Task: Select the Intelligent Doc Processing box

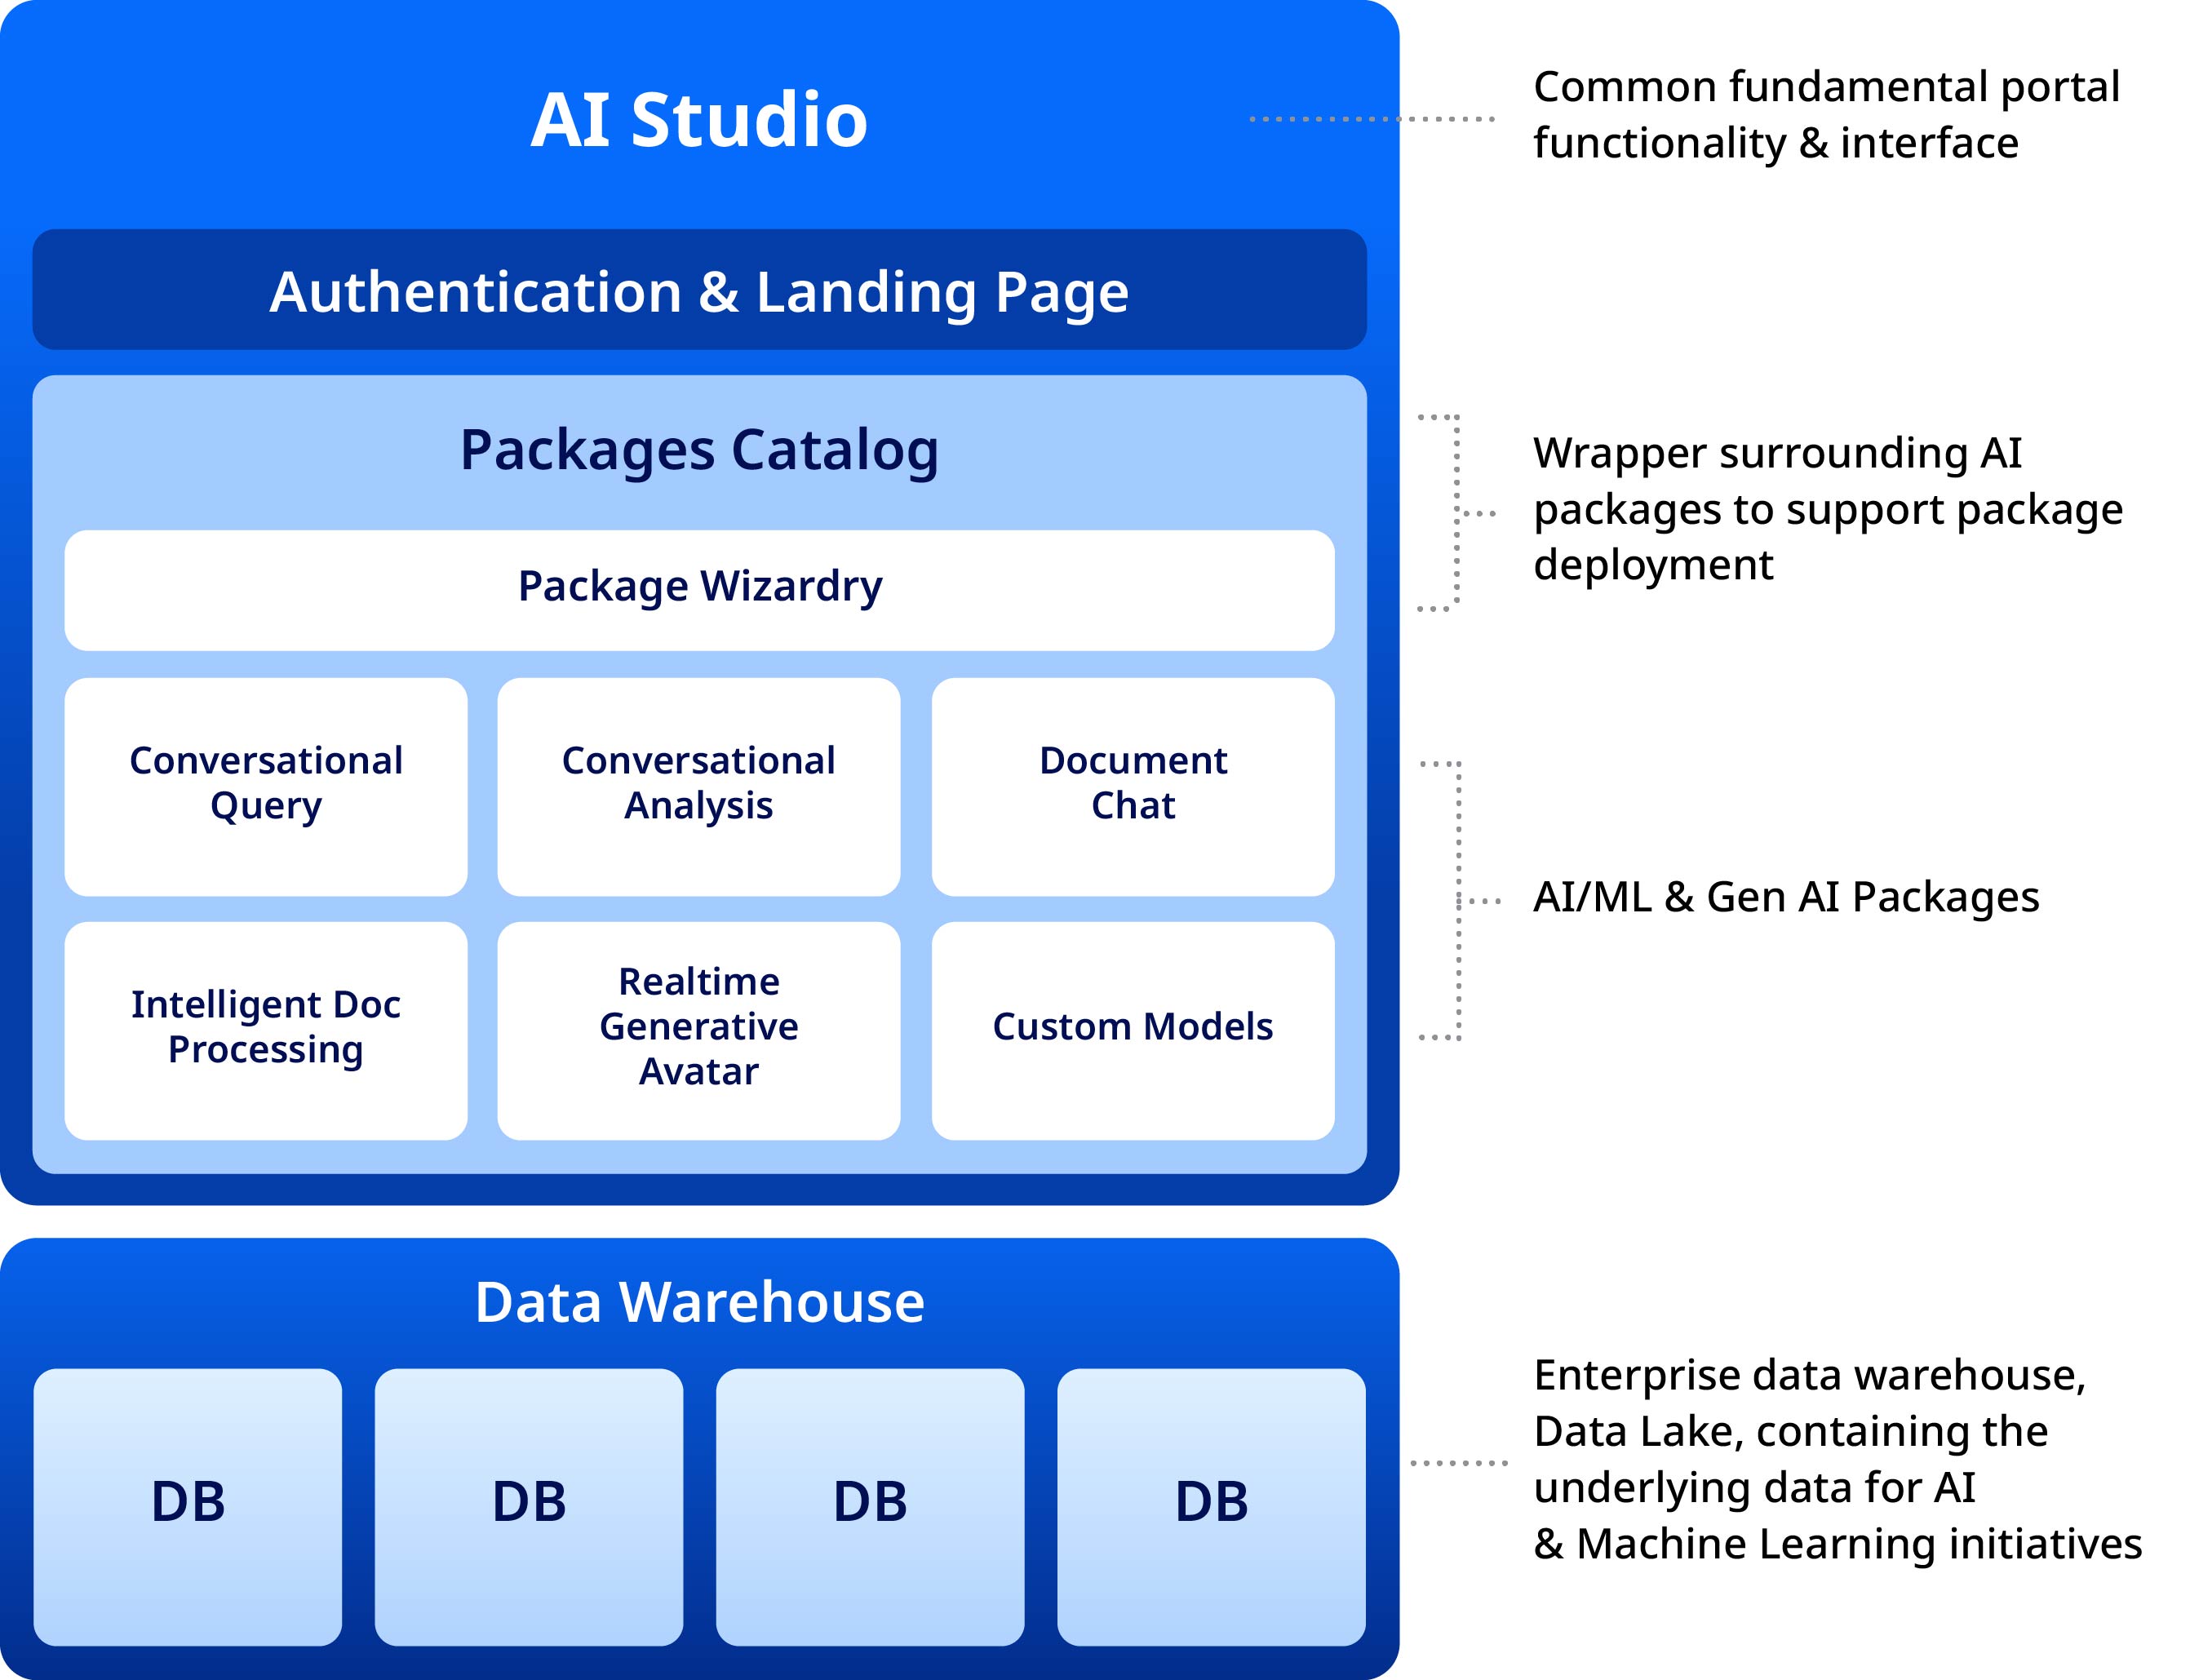Action: tap(265, 1030)
